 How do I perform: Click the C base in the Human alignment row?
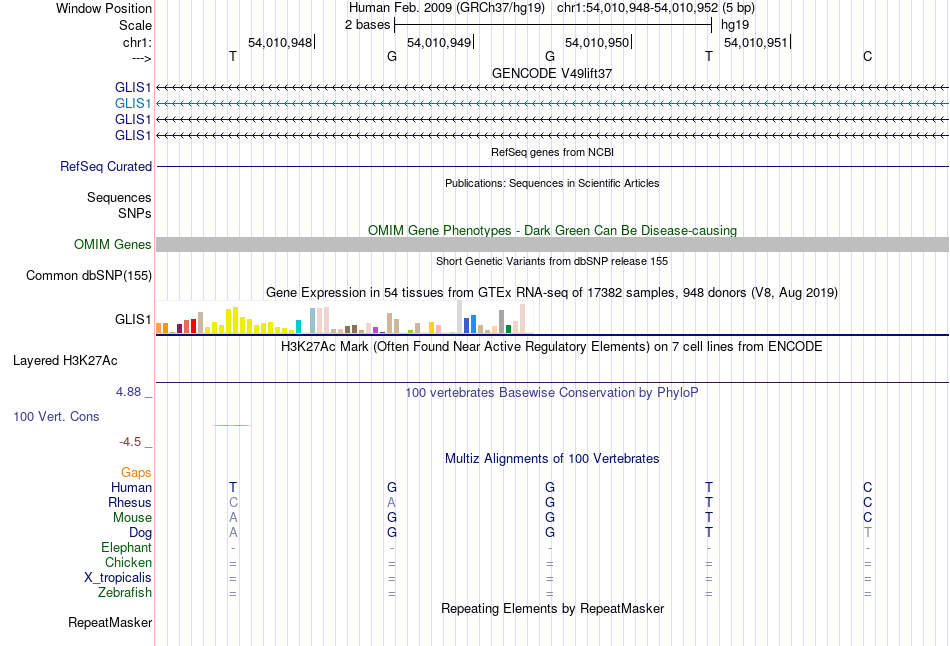click(868, 488)
